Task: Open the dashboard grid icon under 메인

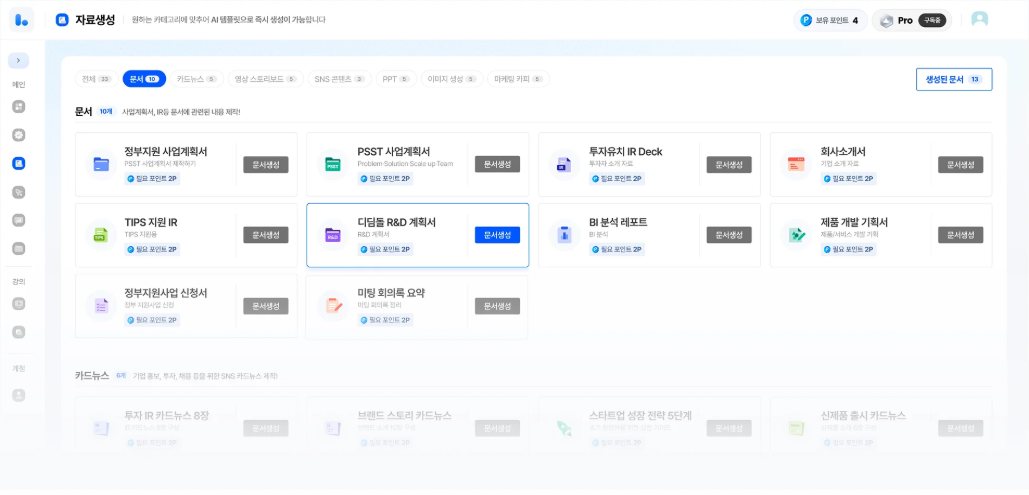Action: point(18,106)
